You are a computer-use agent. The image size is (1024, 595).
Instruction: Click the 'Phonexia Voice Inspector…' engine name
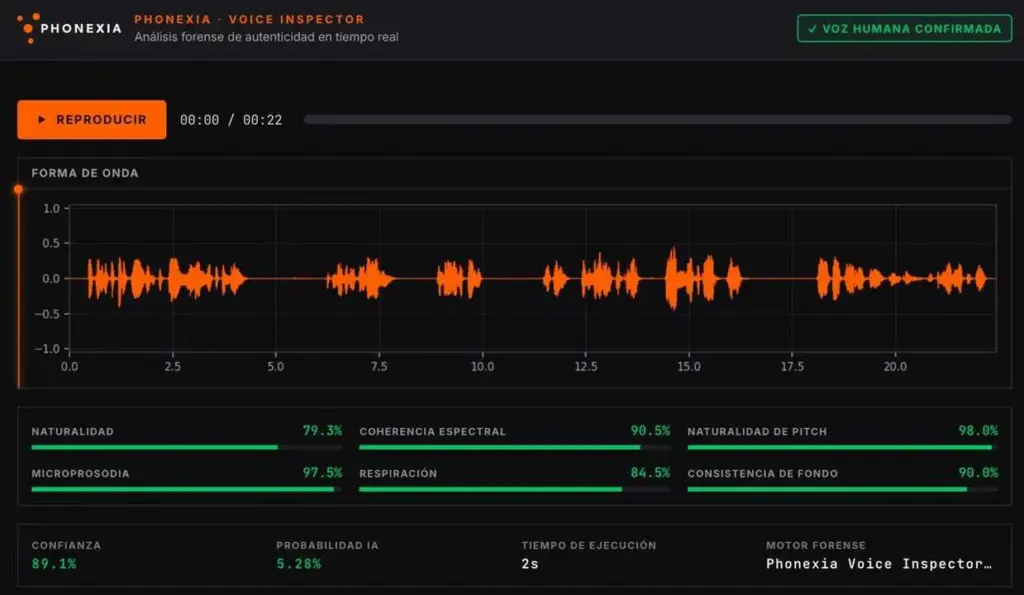[x=879, y=564]
